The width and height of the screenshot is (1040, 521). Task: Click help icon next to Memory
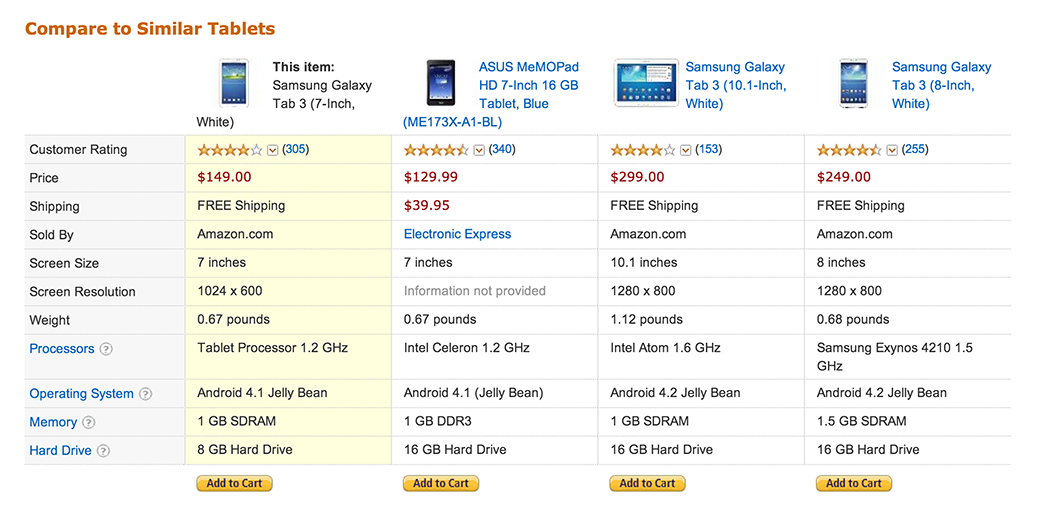[x=89, y=423]
